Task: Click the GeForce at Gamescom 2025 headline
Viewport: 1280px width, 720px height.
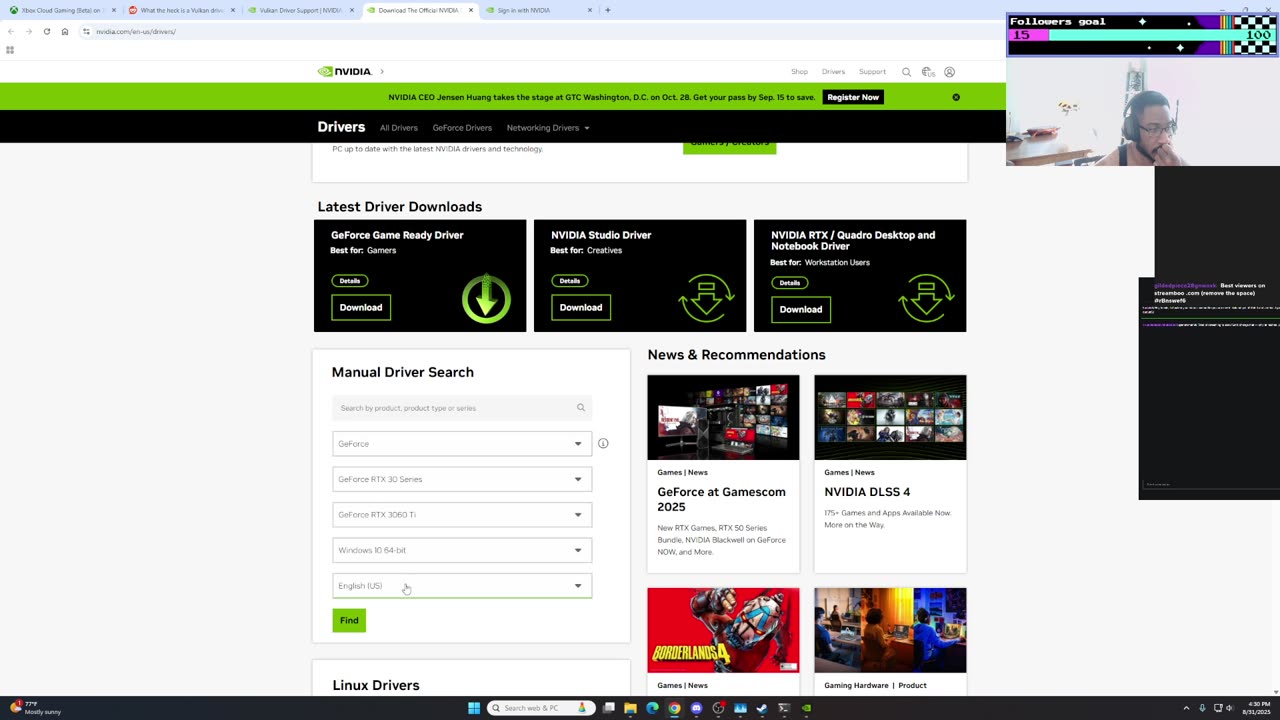Action: (721, 499)
